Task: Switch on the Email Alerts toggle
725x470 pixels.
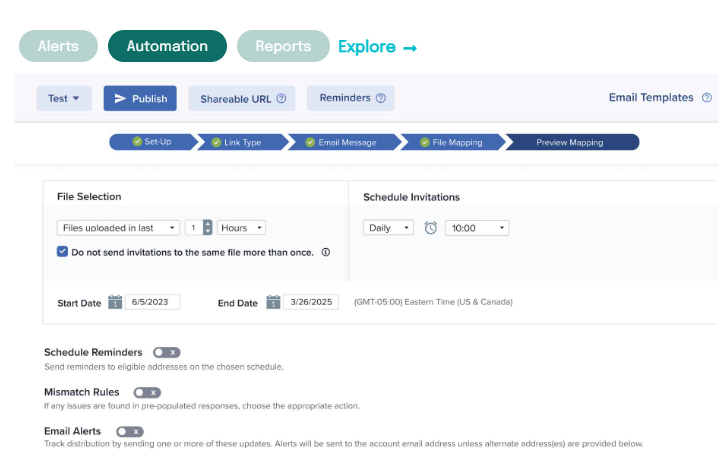Action: pos(130,432)
